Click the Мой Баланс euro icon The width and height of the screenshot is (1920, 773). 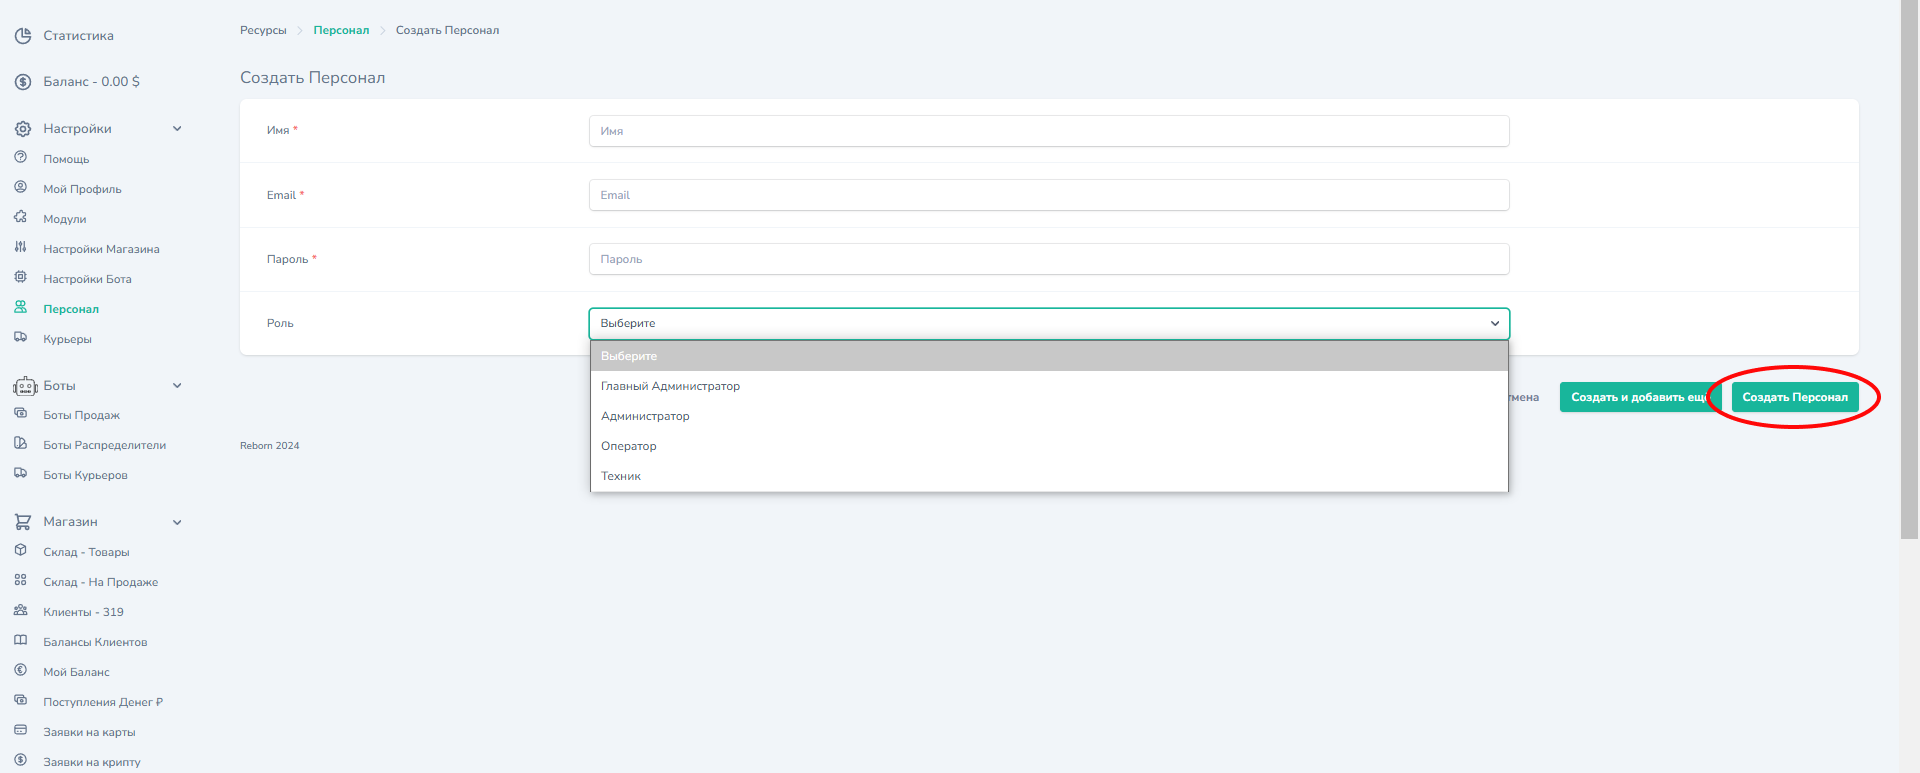coord(20,670)
